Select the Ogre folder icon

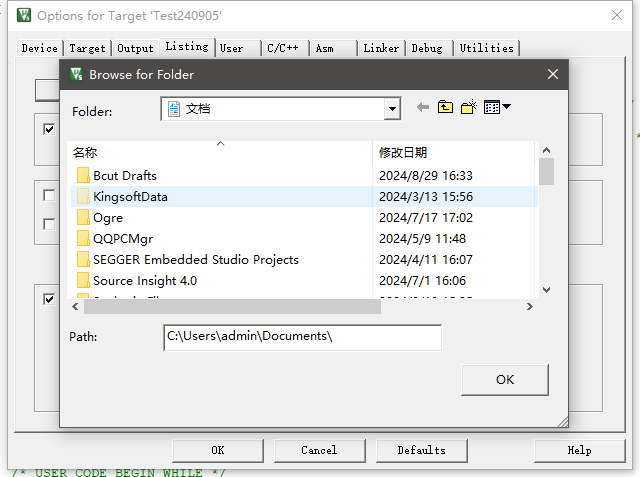pyautogui.click(x=84, y=217)
